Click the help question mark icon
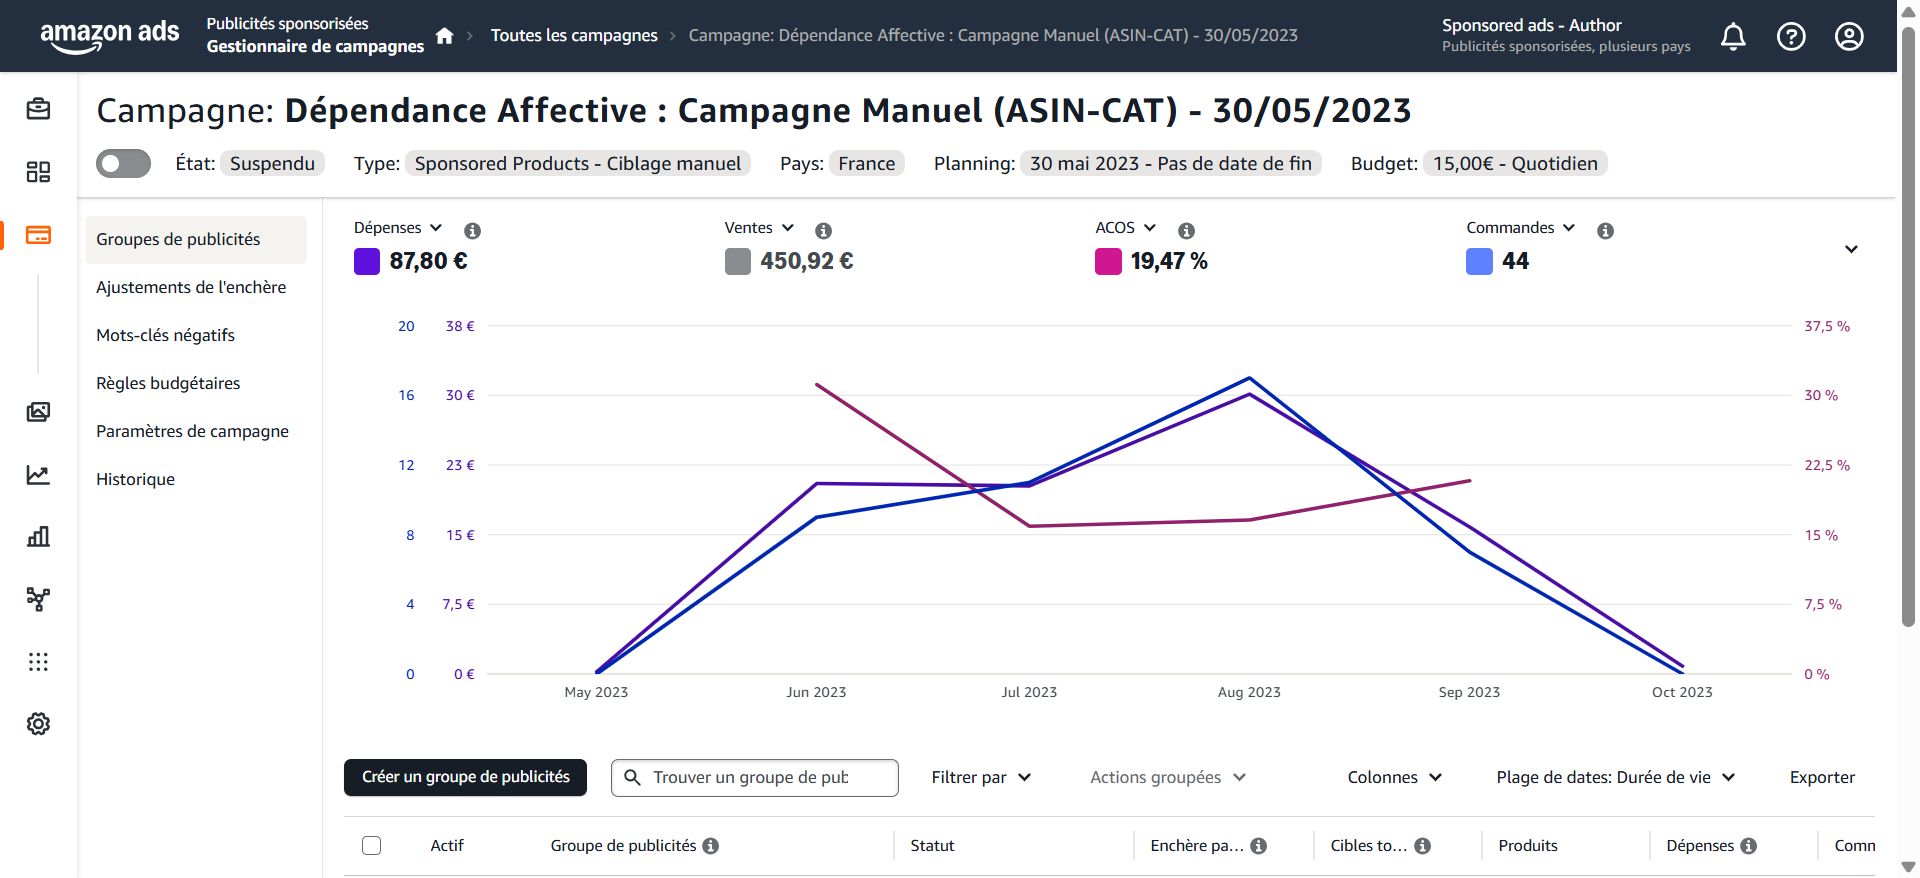Image resolution: width=1920 pixels, height=878 pixels. pyautogui.click(x=1791, y=37)
